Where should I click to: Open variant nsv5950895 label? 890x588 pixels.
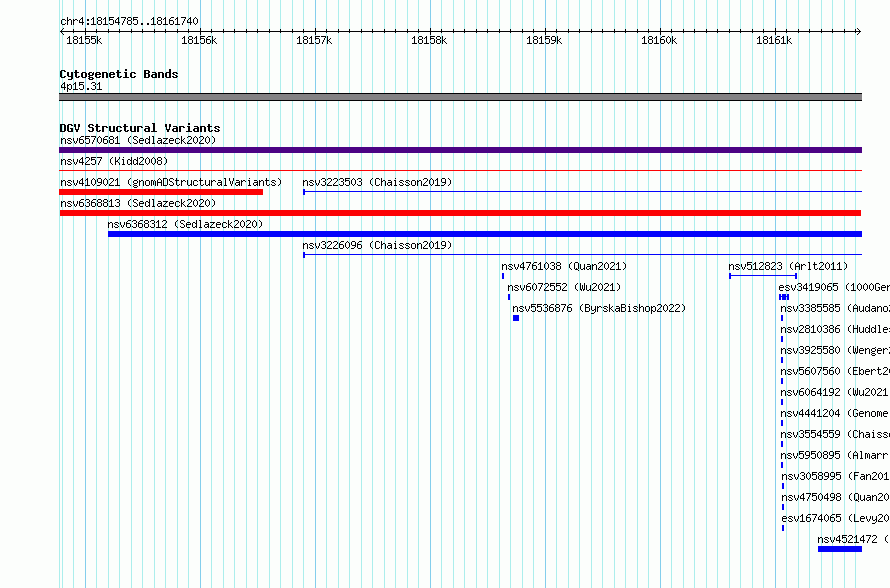835,455
